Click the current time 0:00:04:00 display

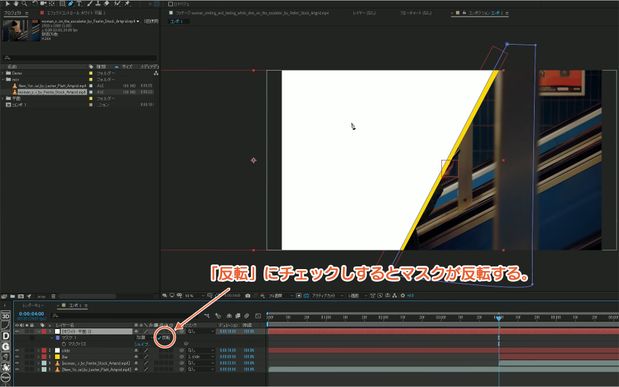click(x=31, y=314)
